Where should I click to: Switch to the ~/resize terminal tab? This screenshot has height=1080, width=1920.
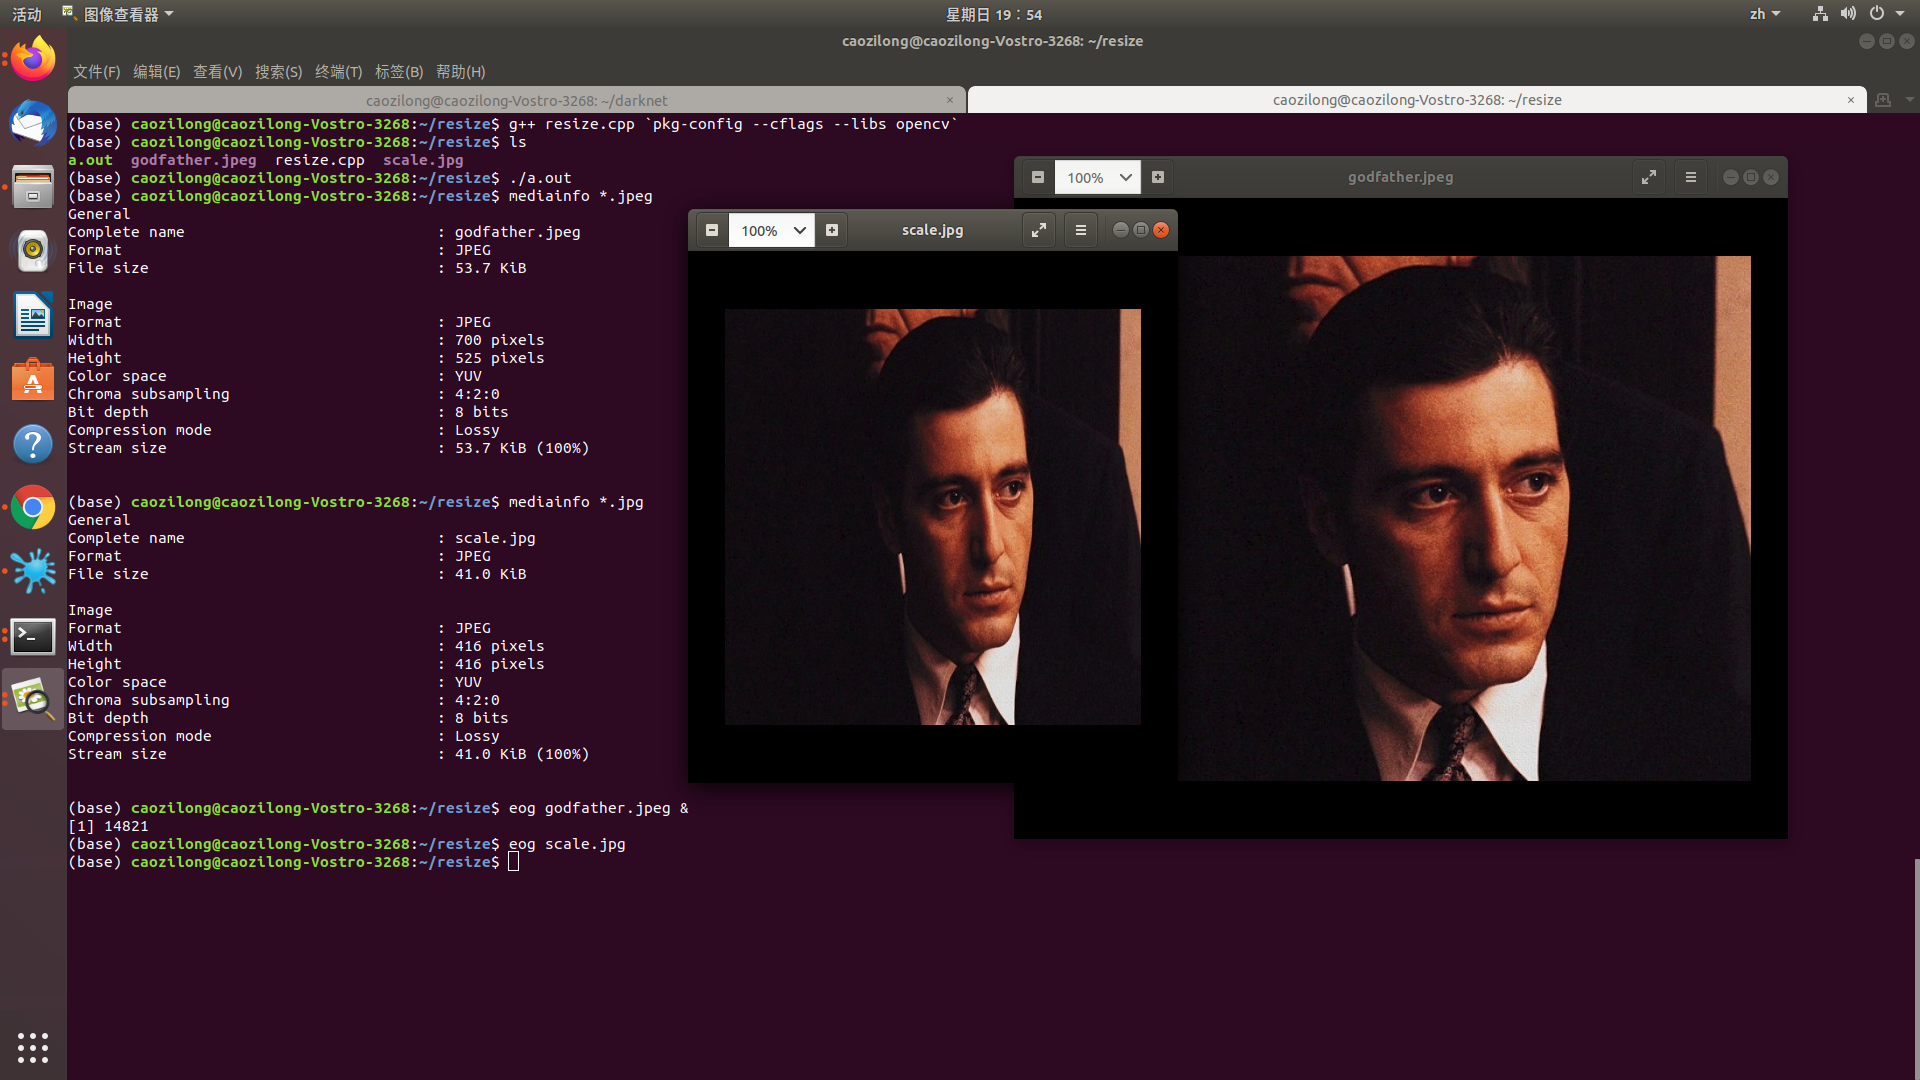(x=1416, y=100)
